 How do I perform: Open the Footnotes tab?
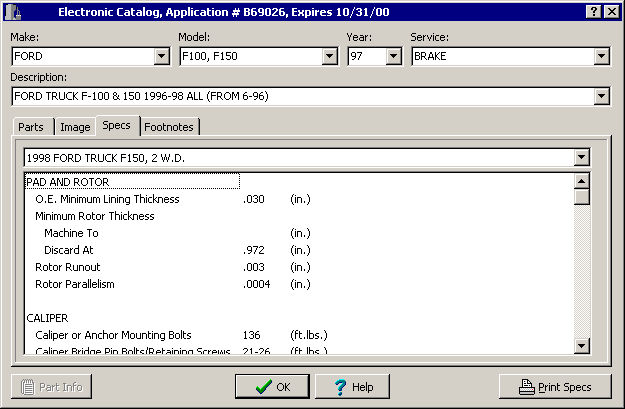[169, 127]
